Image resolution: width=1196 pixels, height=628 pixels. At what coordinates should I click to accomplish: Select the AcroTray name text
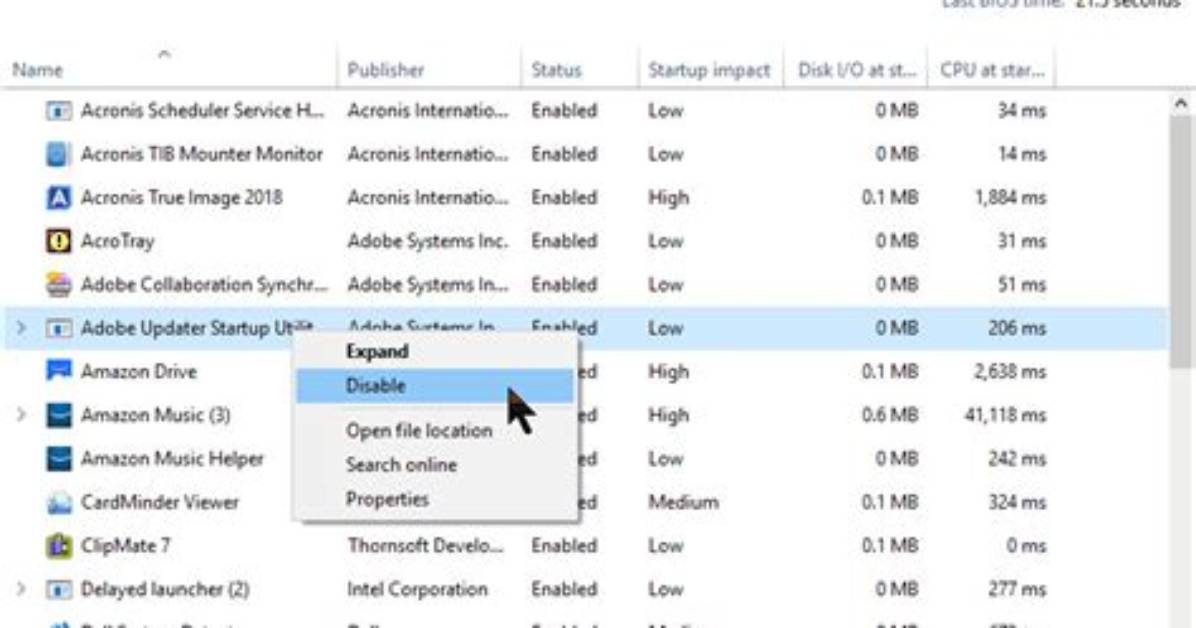tap(117, 242)
